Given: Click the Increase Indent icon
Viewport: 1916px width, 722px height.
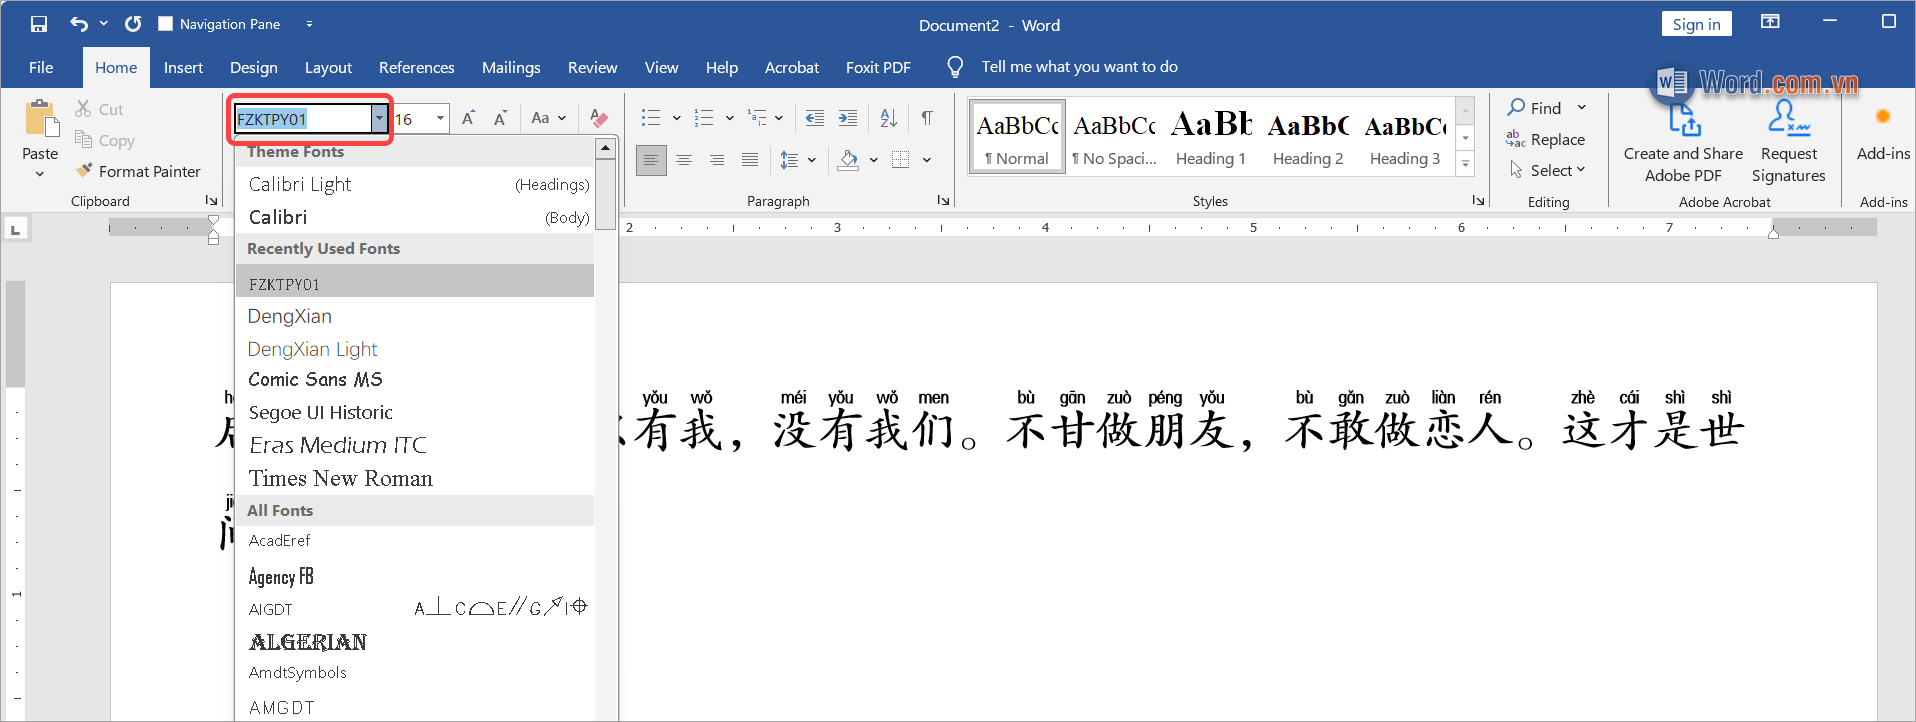Looking at the screenshot, I should click(848, 118).
